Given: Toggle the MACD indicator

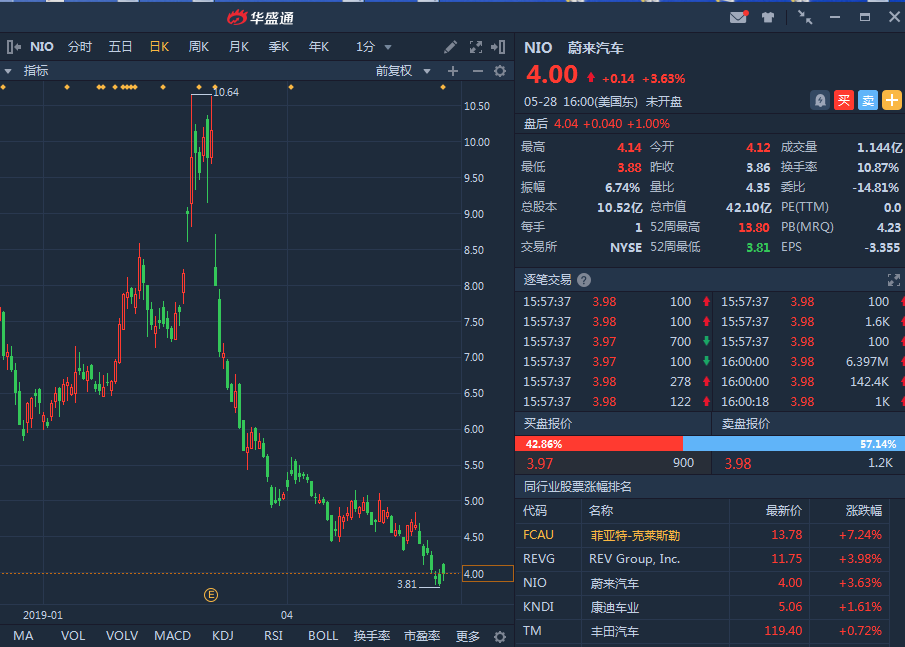Looking at the screenshot, I should pyautogui.click(x=172, y=636).
